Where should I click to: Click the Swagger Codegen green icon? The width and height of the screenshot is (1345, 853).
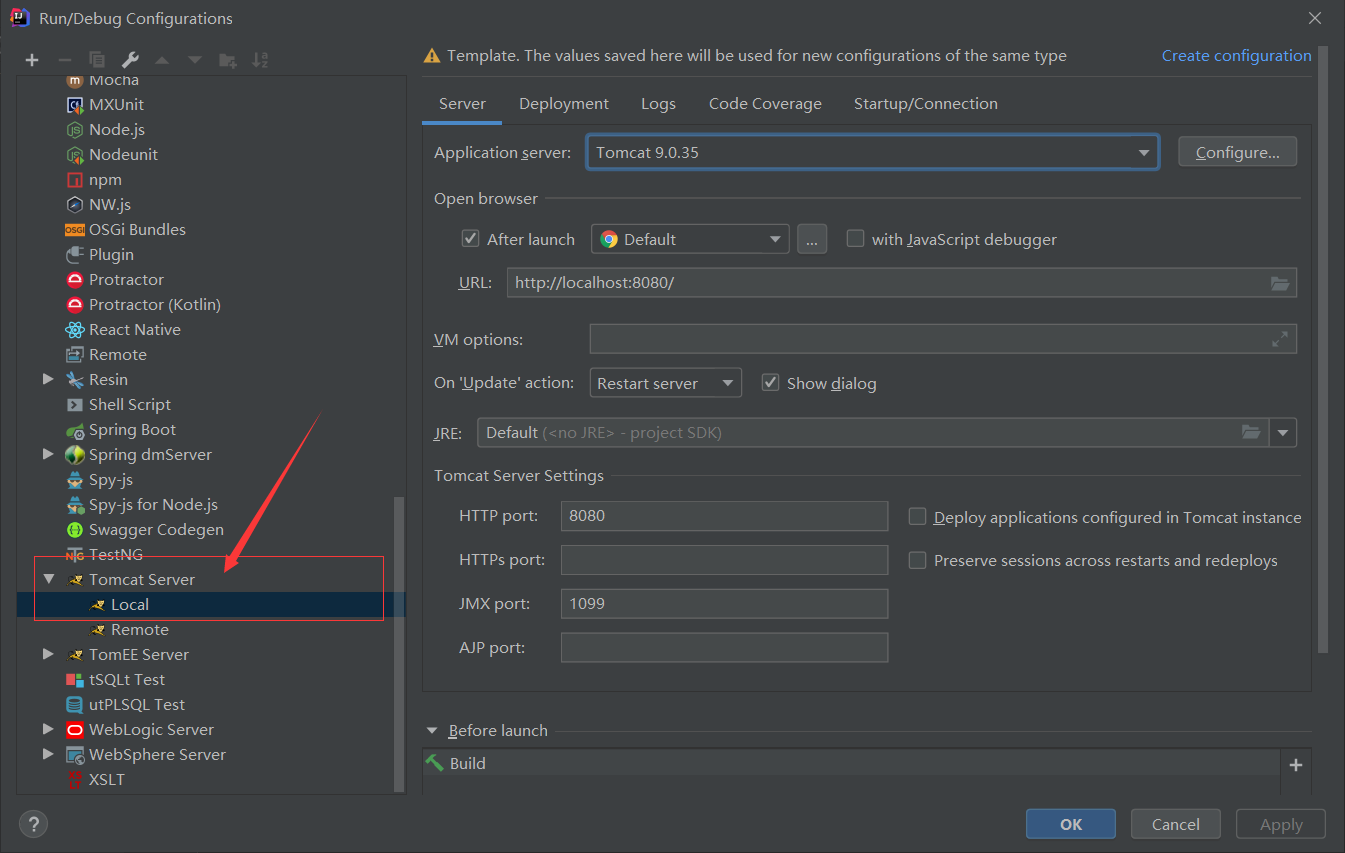click(x=75, y=529)
